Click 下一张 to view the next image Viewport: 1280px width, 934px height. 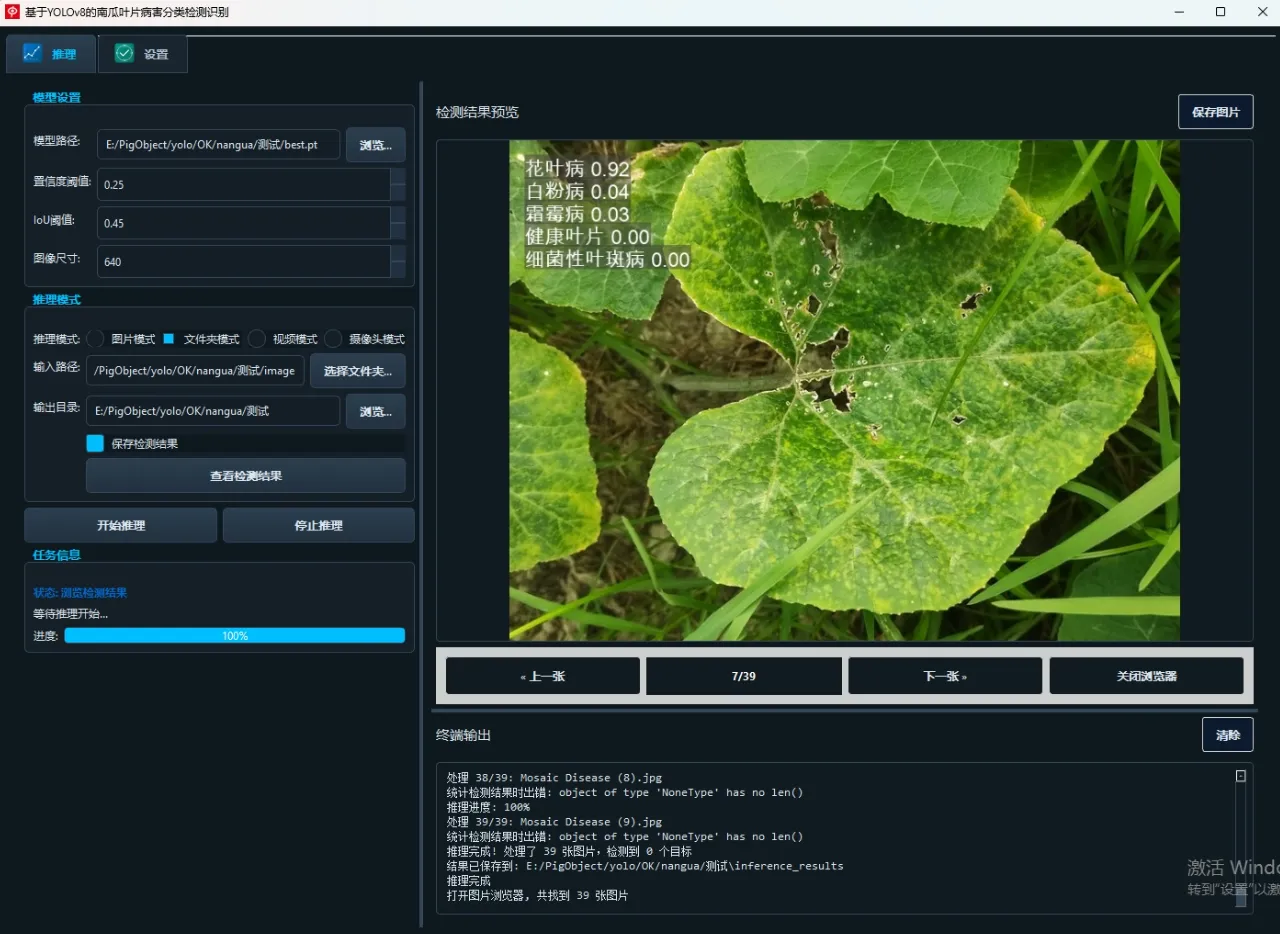pos(944,676)
